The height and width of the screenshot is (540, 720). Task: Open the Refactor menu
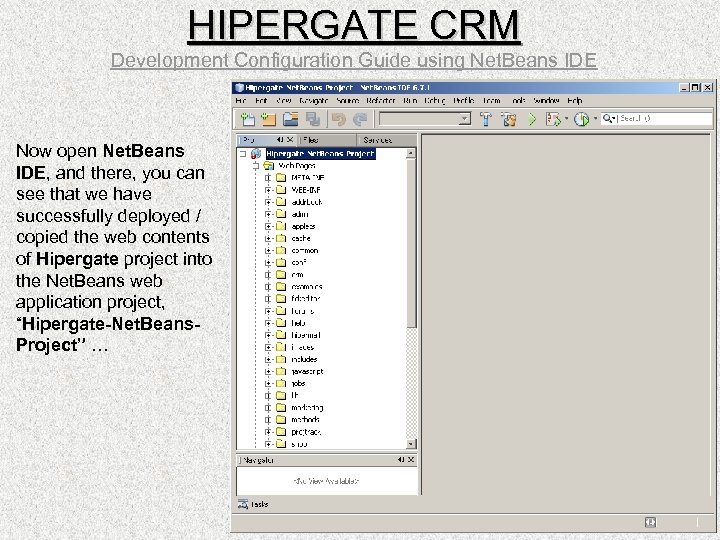[381, 101]
